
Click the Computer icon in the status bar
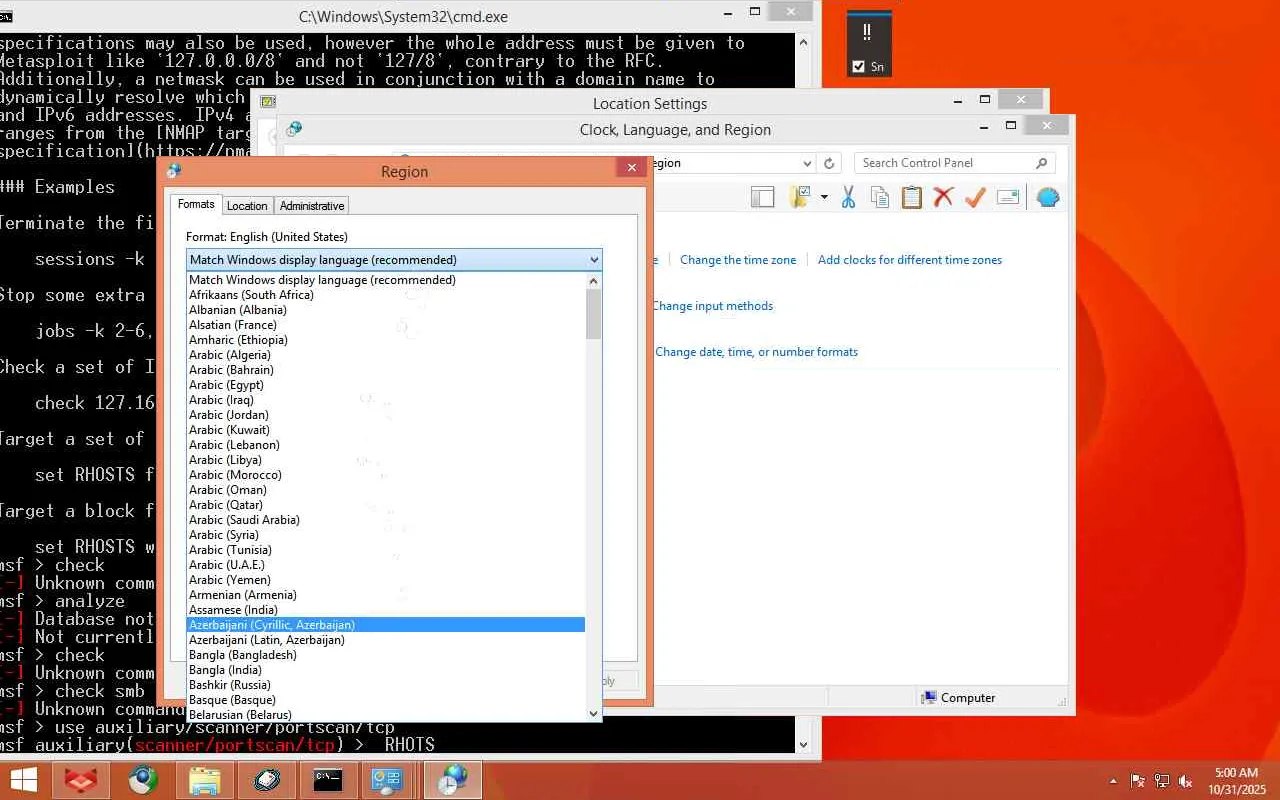[929, 698]
